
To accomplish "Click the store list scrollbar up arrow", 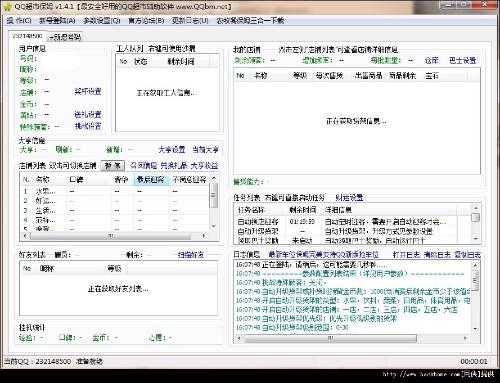I will [x=214, y=178].
